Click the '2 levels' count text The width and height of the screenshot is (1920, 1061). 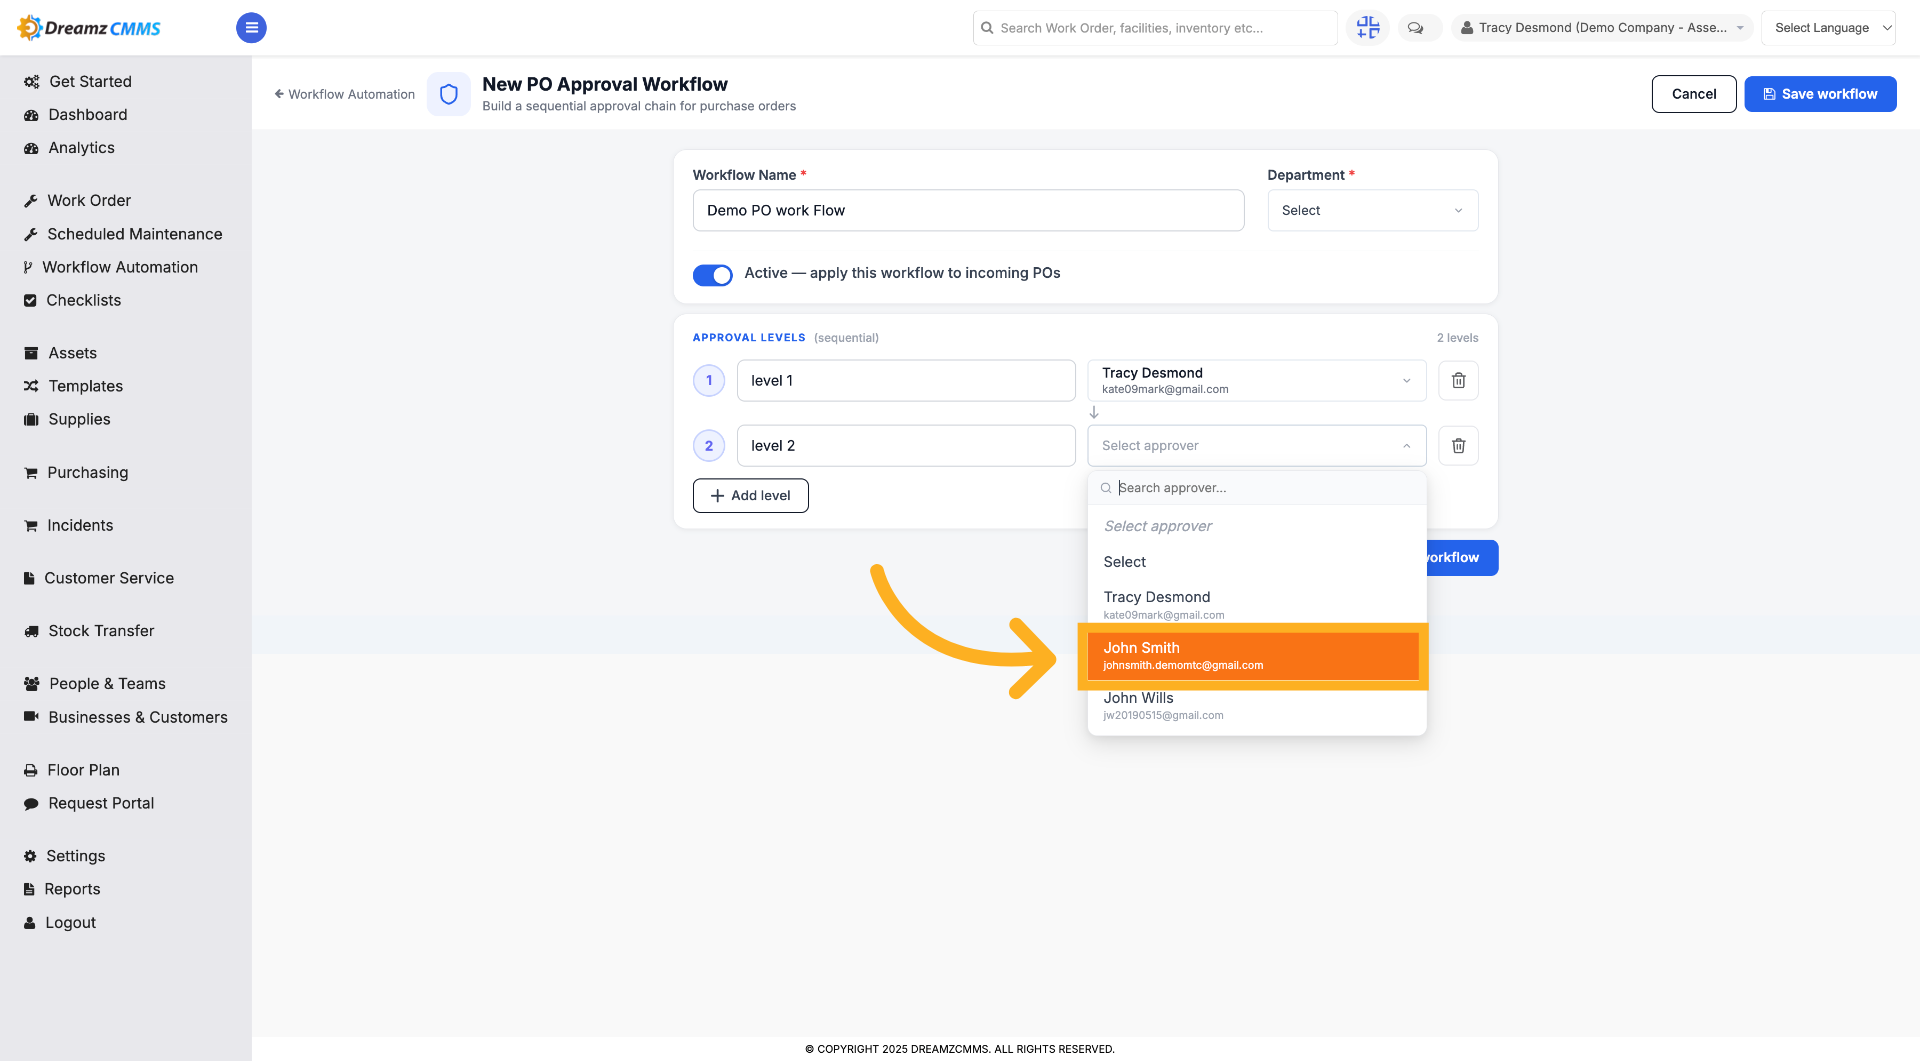tap(1457, 338)
